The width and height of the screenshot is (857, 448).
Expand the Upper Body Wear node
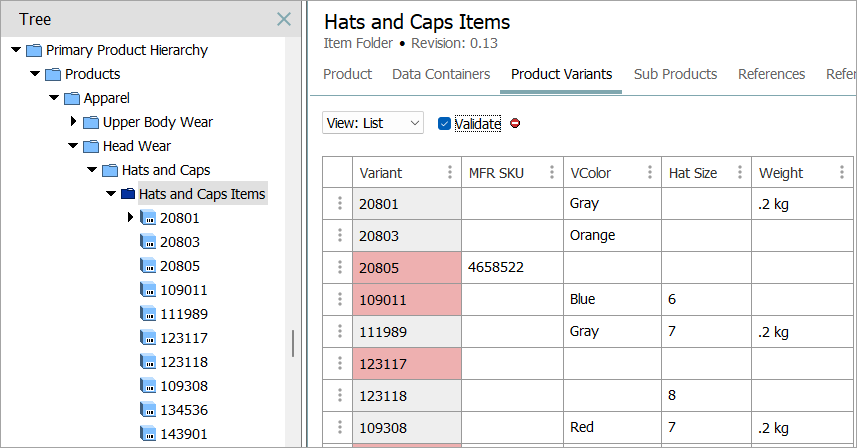73,122
